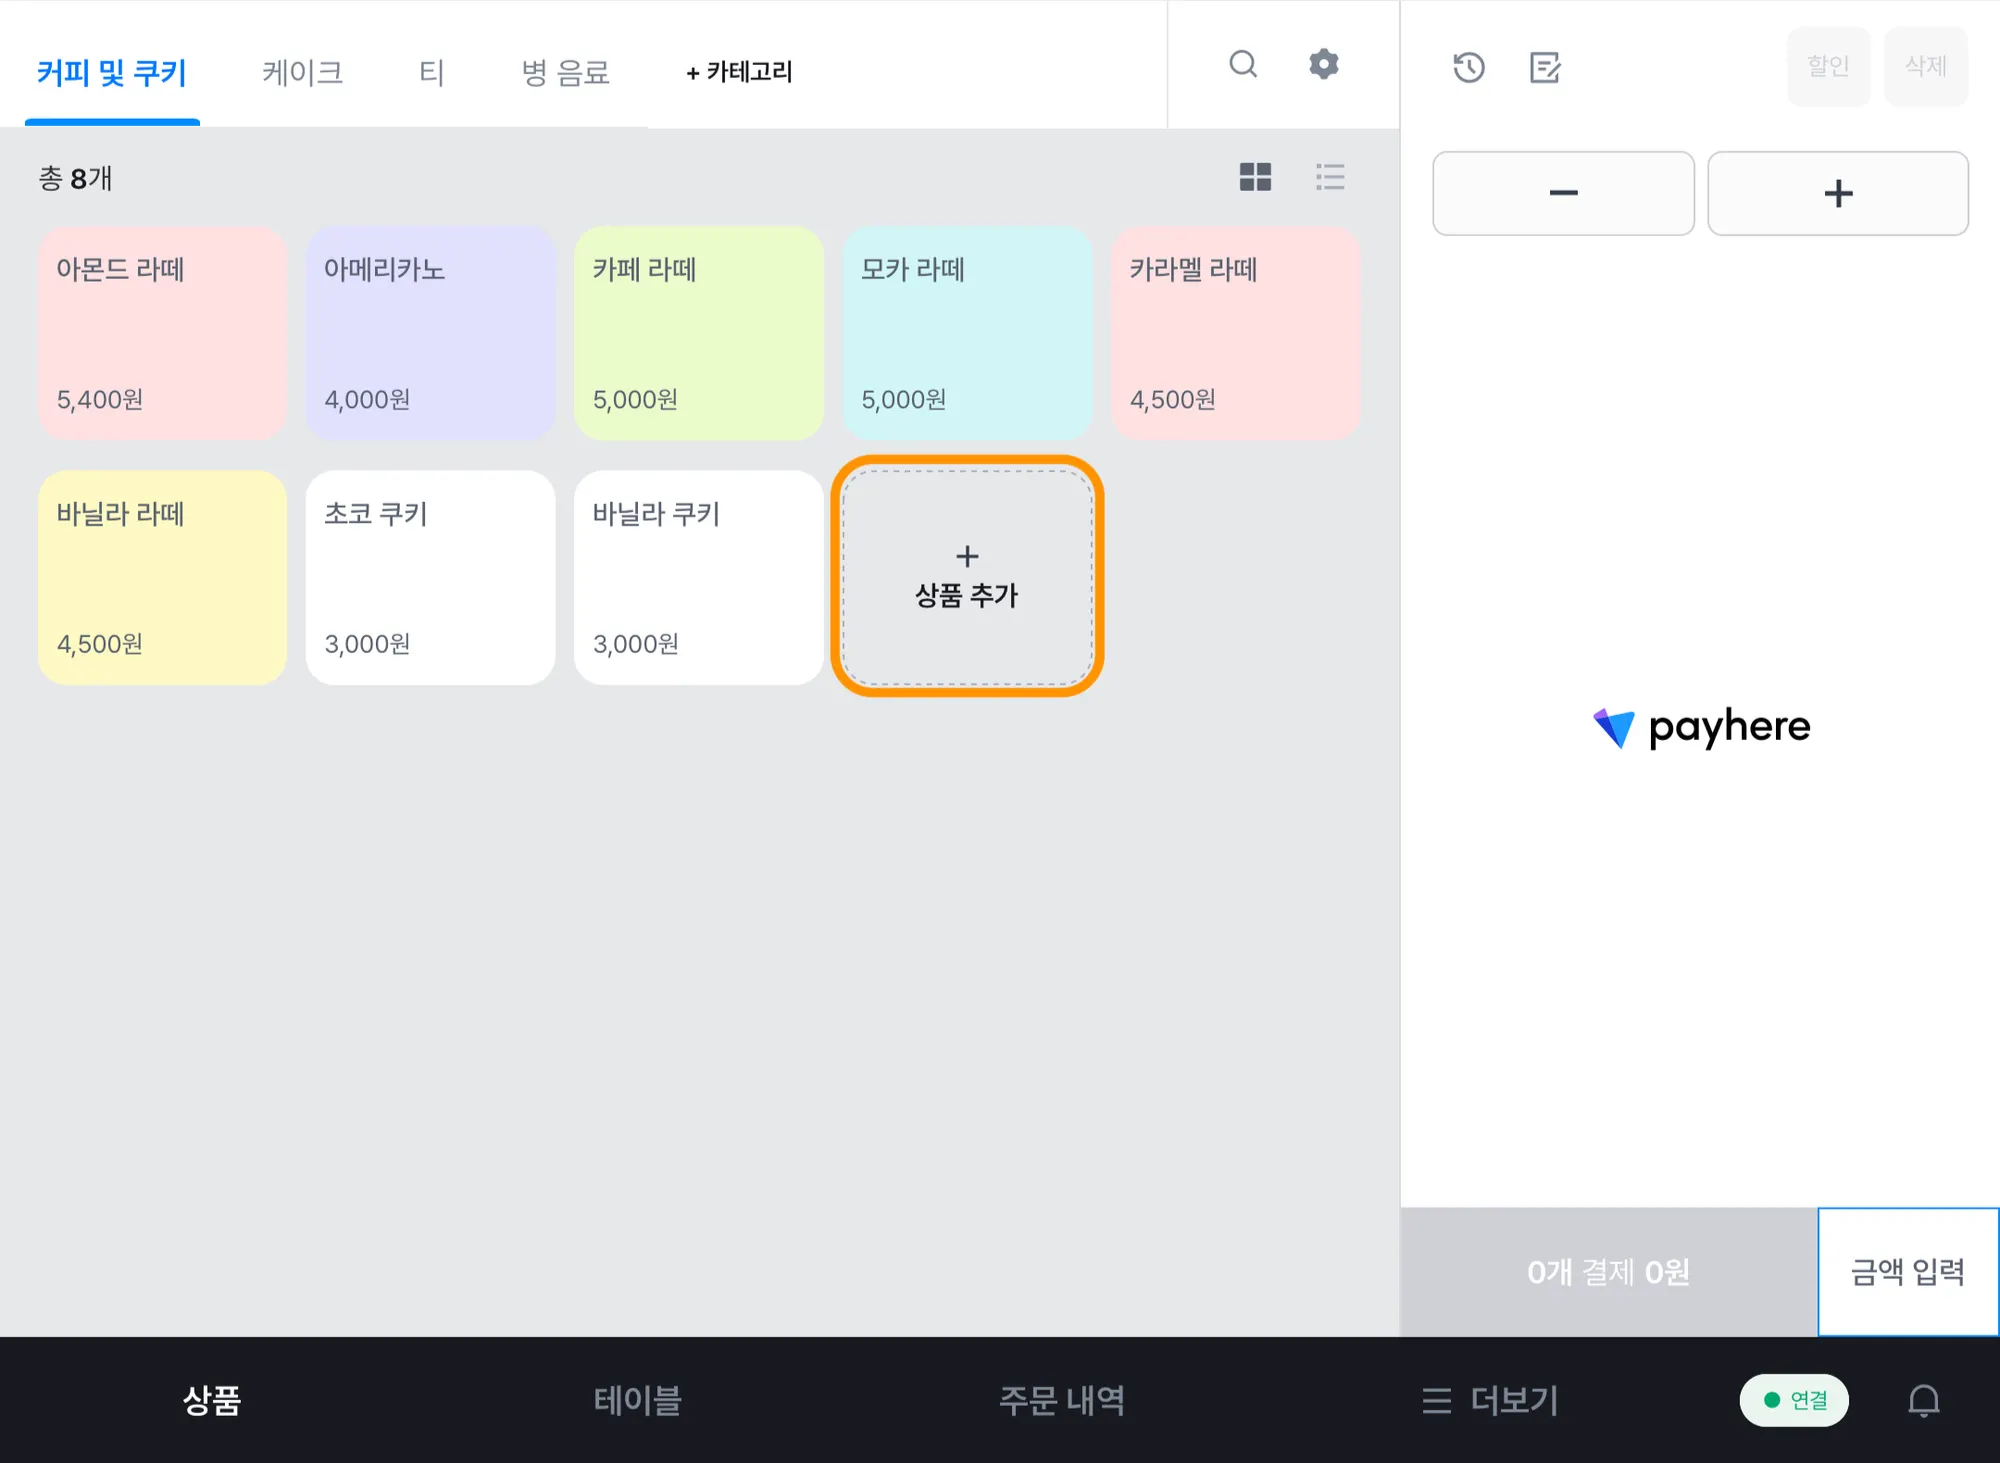The height and width of the screenshot is (1463, 2000).
Task: Select the 병 음료 category tab
Action: [x=565, y=72]
